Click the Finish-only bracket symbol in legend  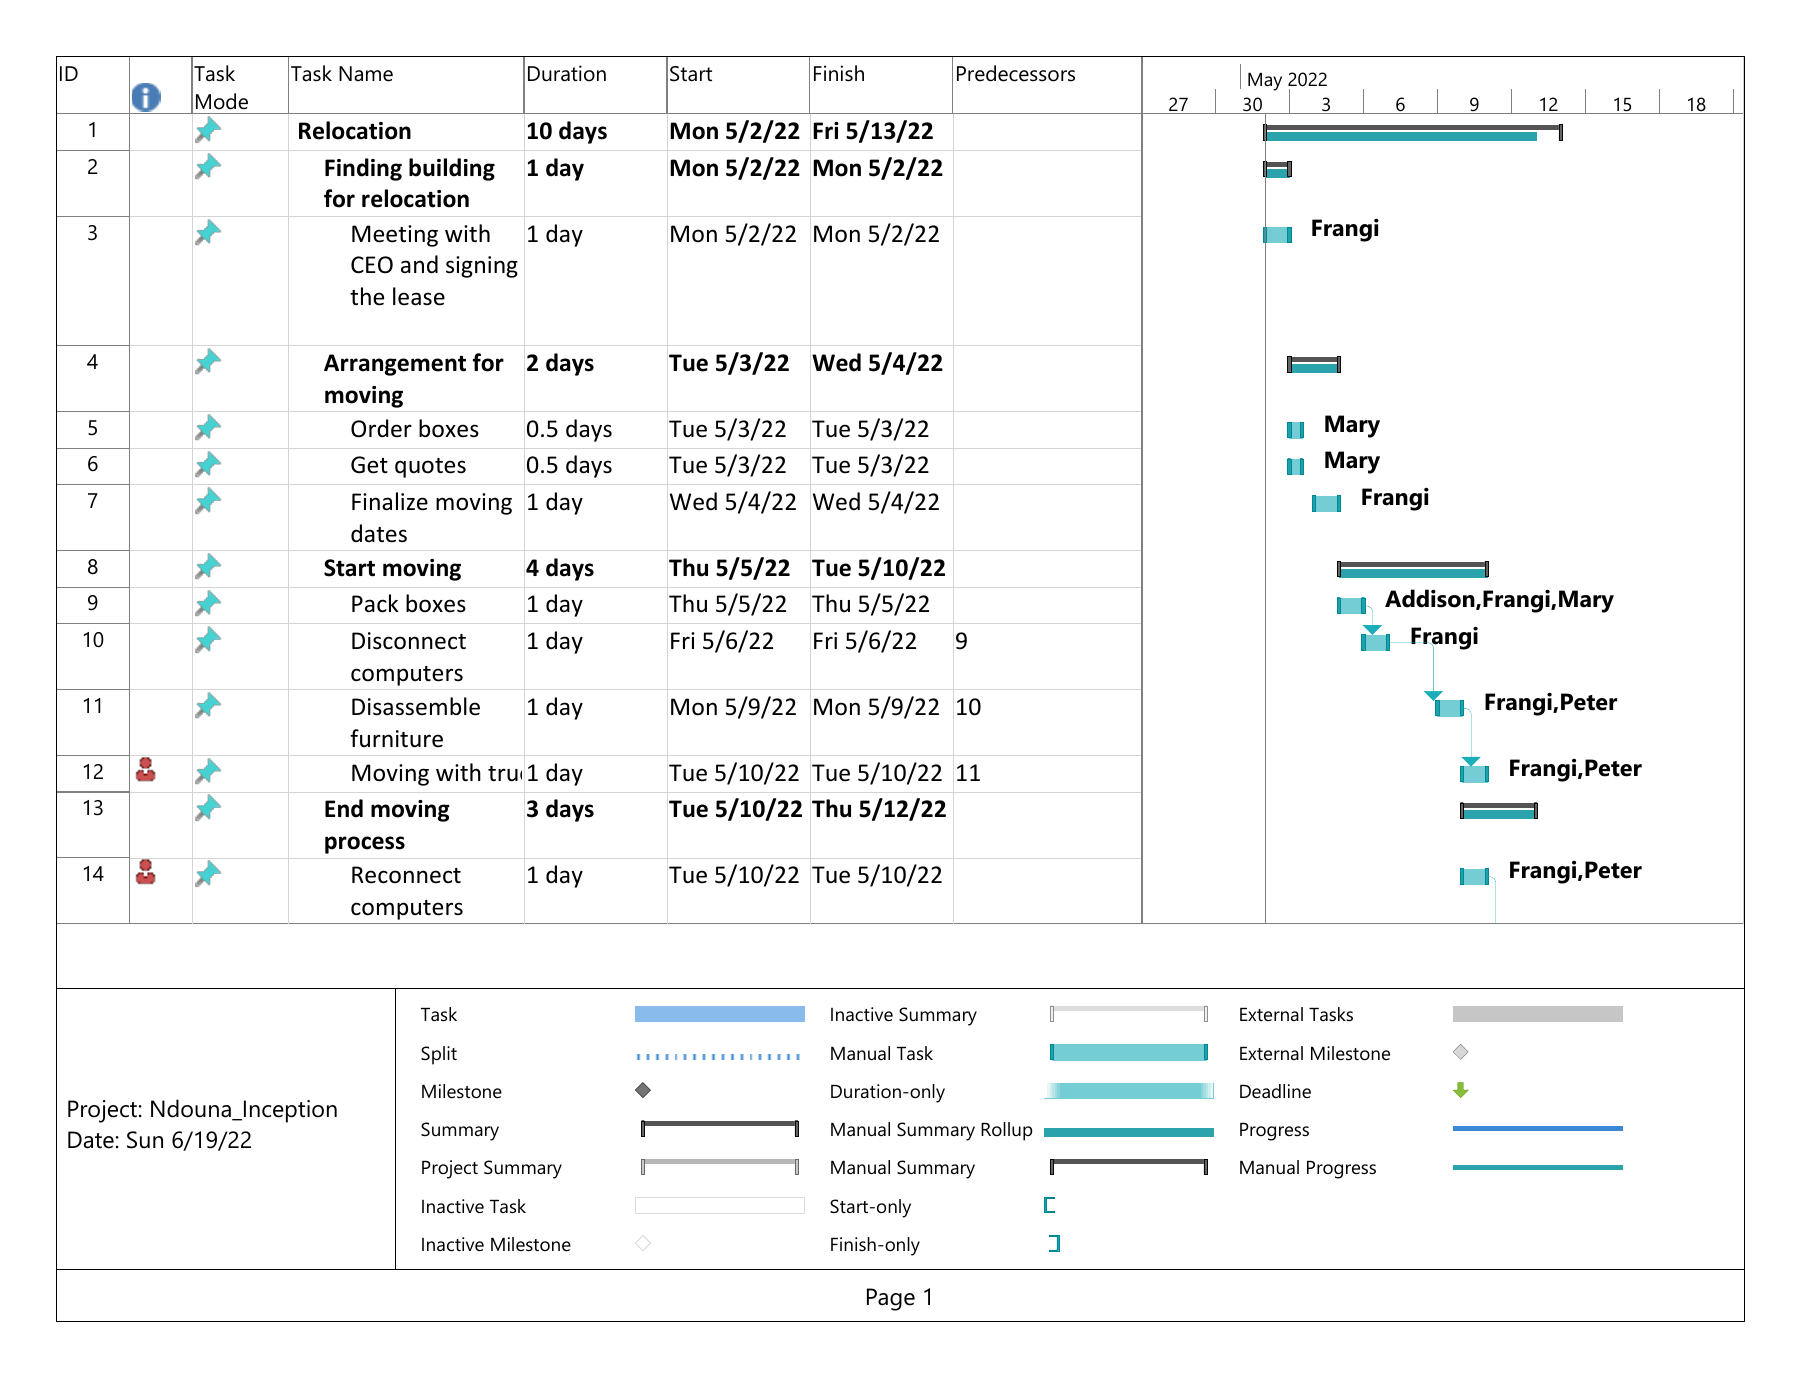click(1054, 1243)
